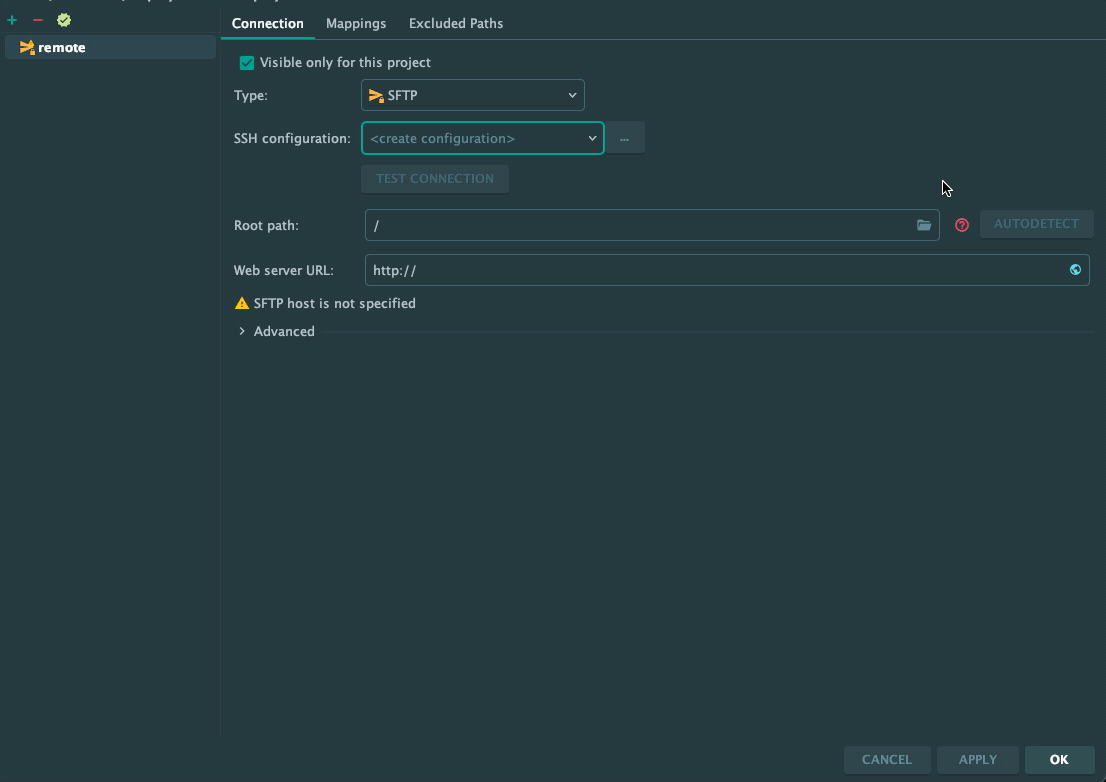The image size is (1106, 782).
Task: Add a new deployment server
Action: tap(12, 20)
